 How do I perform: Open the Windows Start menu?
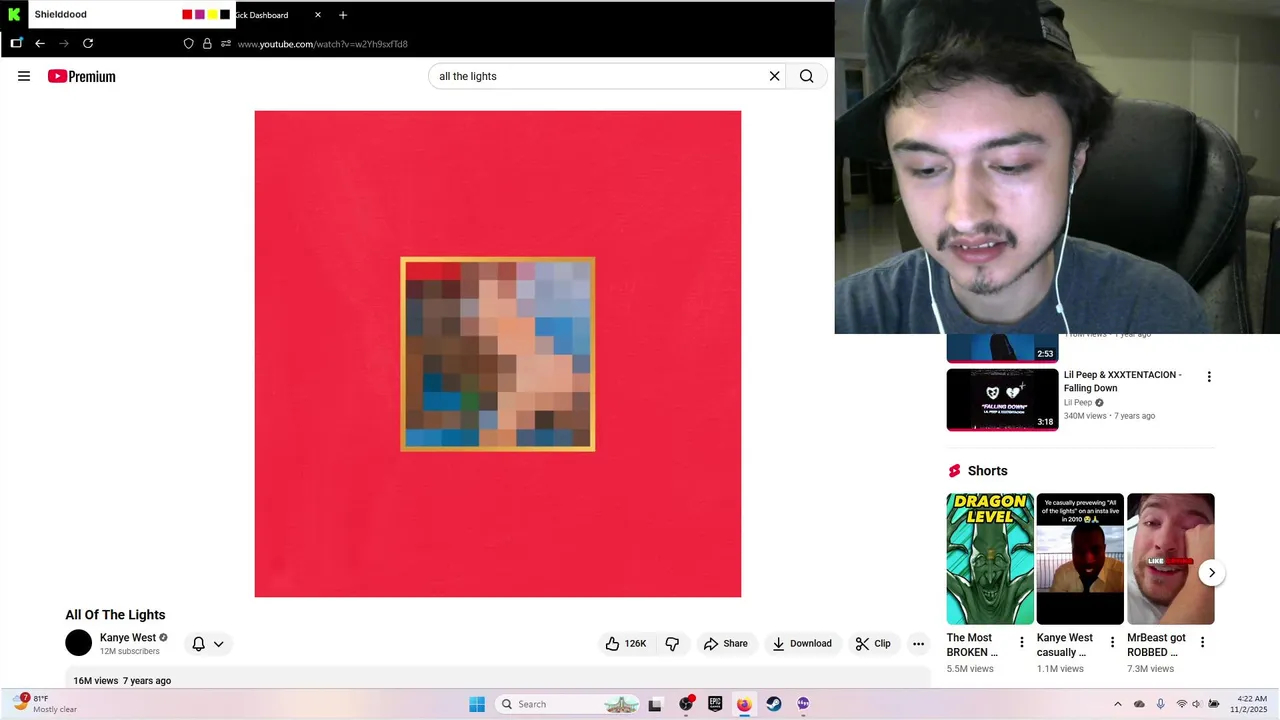click(477, 704)
